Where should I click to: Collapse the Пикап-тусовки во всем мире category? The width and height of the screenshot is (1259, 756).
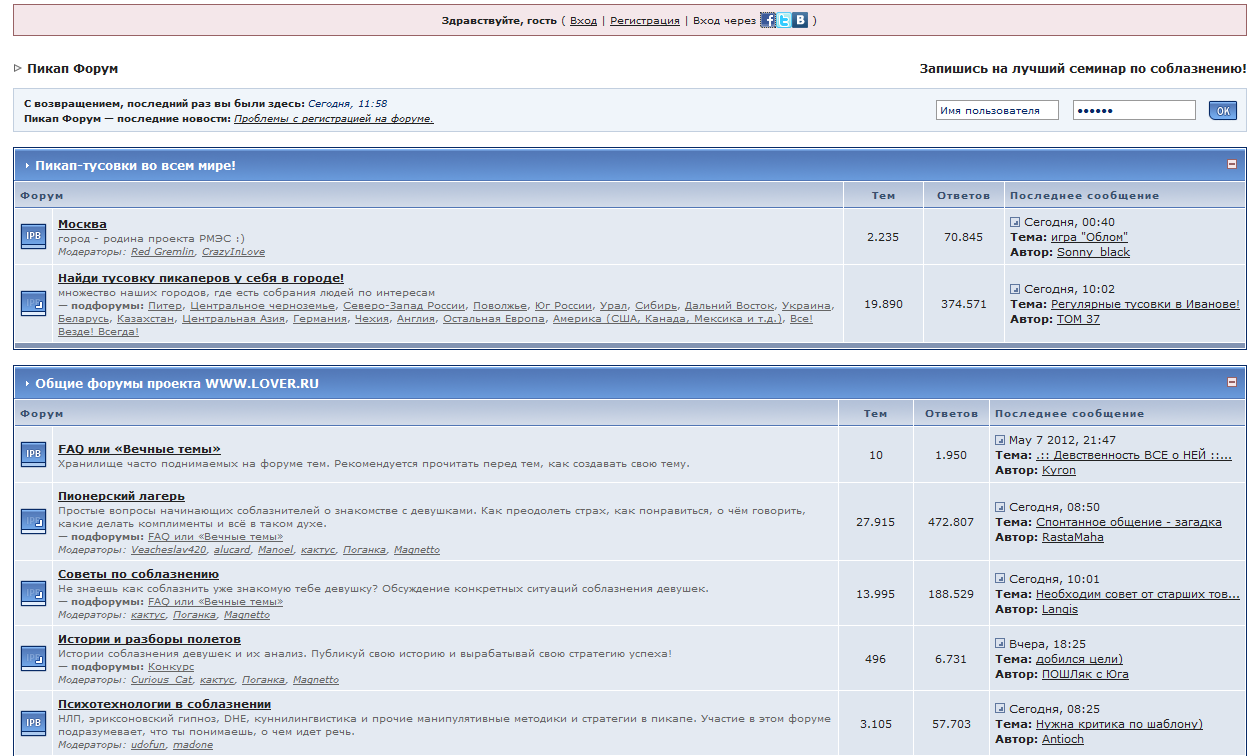coord(1232,164)
